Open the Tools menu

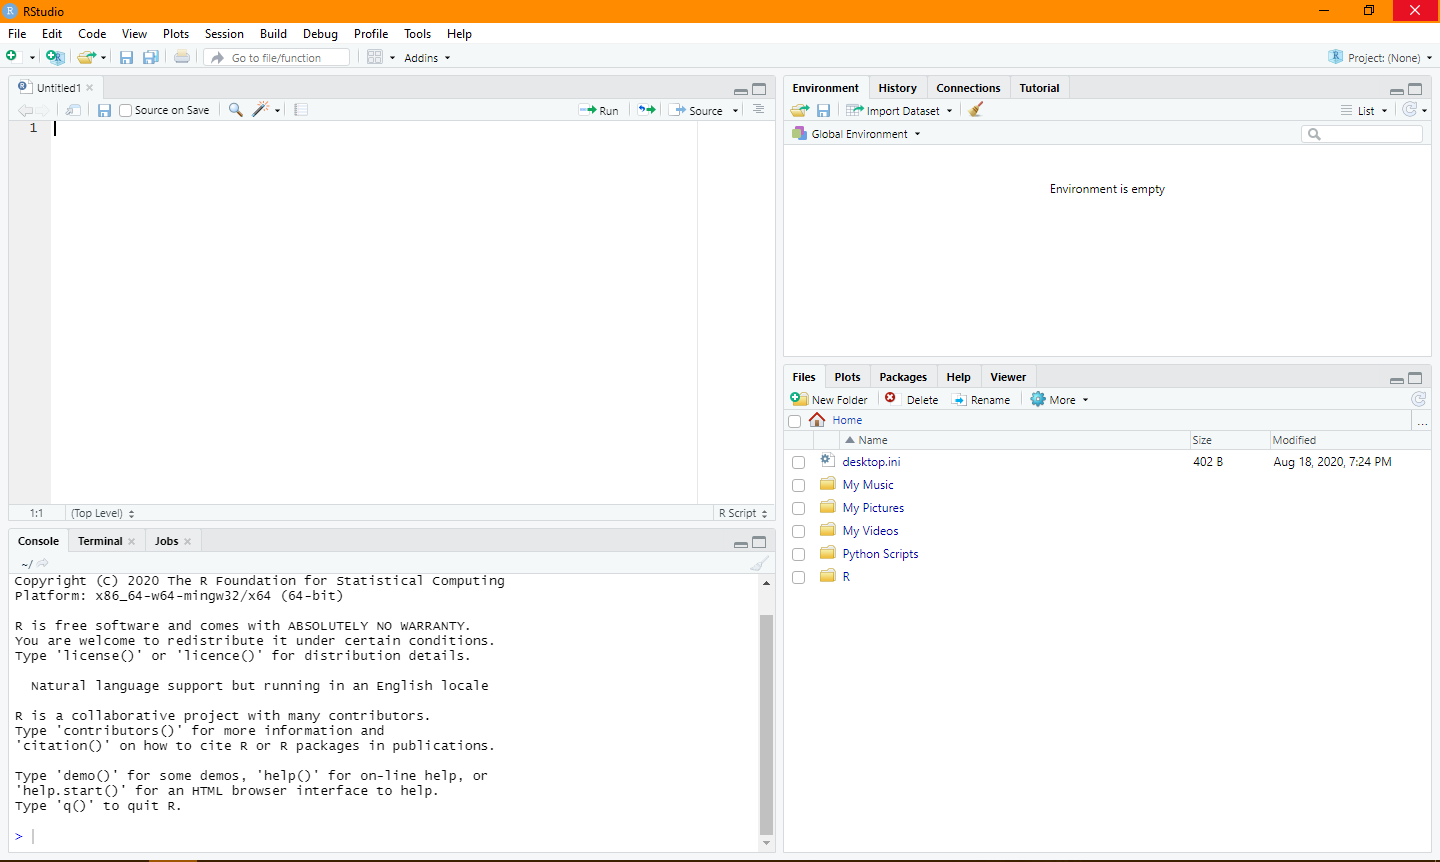pyautogui.click(x=418, y=34)
